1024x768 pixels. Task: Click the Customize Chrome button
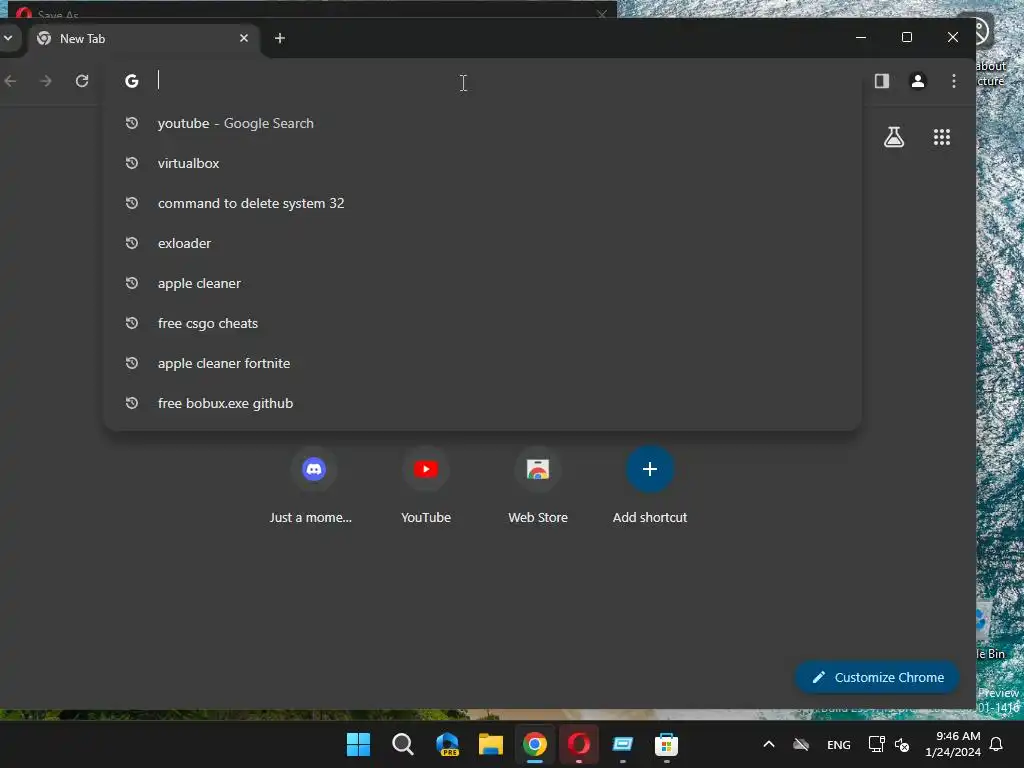coord(877,677)
